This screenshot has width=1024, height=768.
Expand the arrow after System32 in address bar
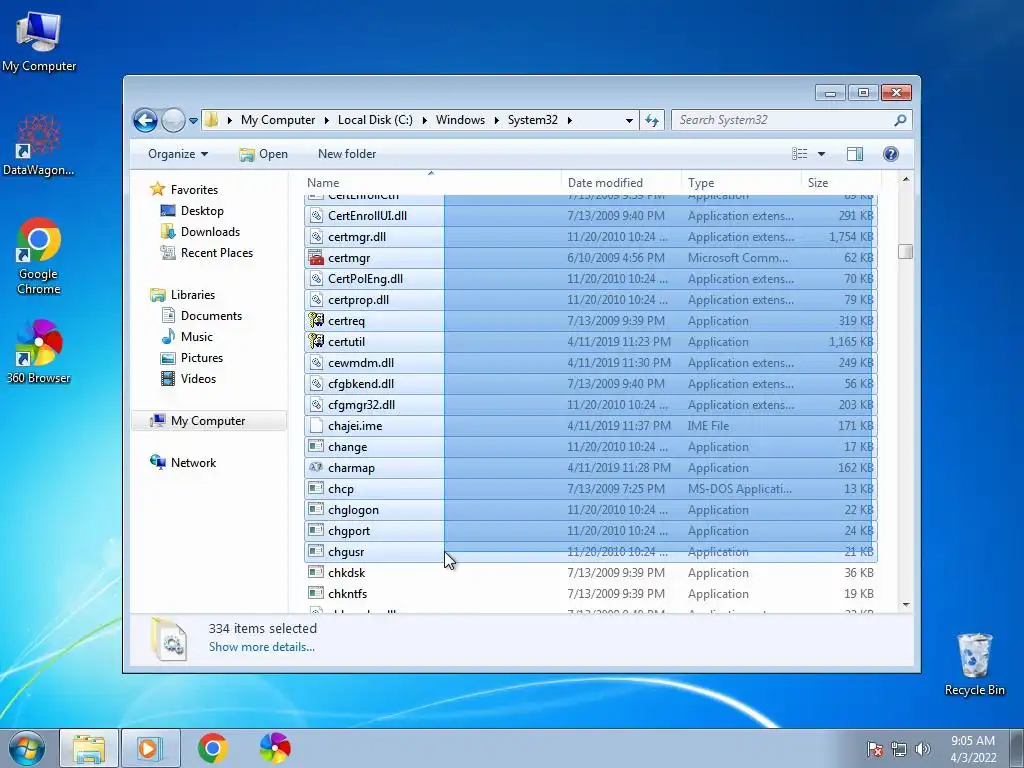(x=569, y=120)
